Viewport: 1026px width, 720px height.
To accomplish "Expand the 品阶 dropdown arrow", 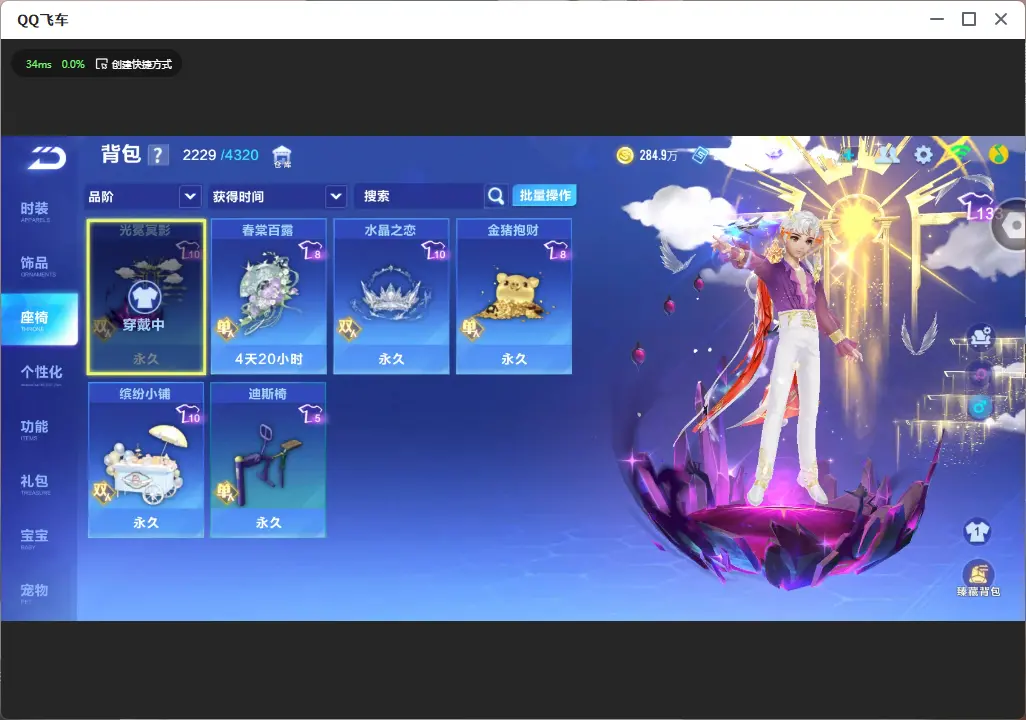I will click(x=190, y=196).
